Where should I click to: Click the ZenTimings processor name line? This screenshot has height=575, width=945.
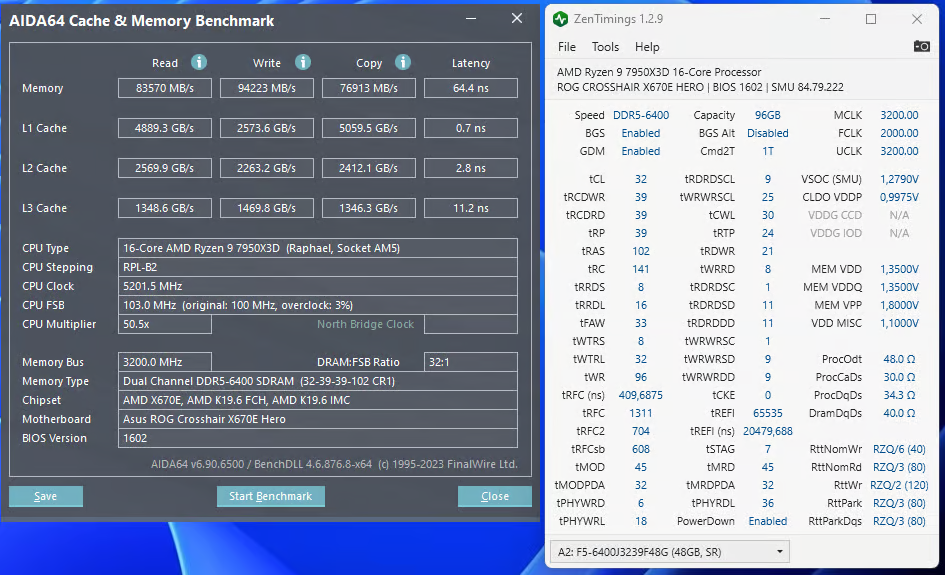[x=659, y=72]
